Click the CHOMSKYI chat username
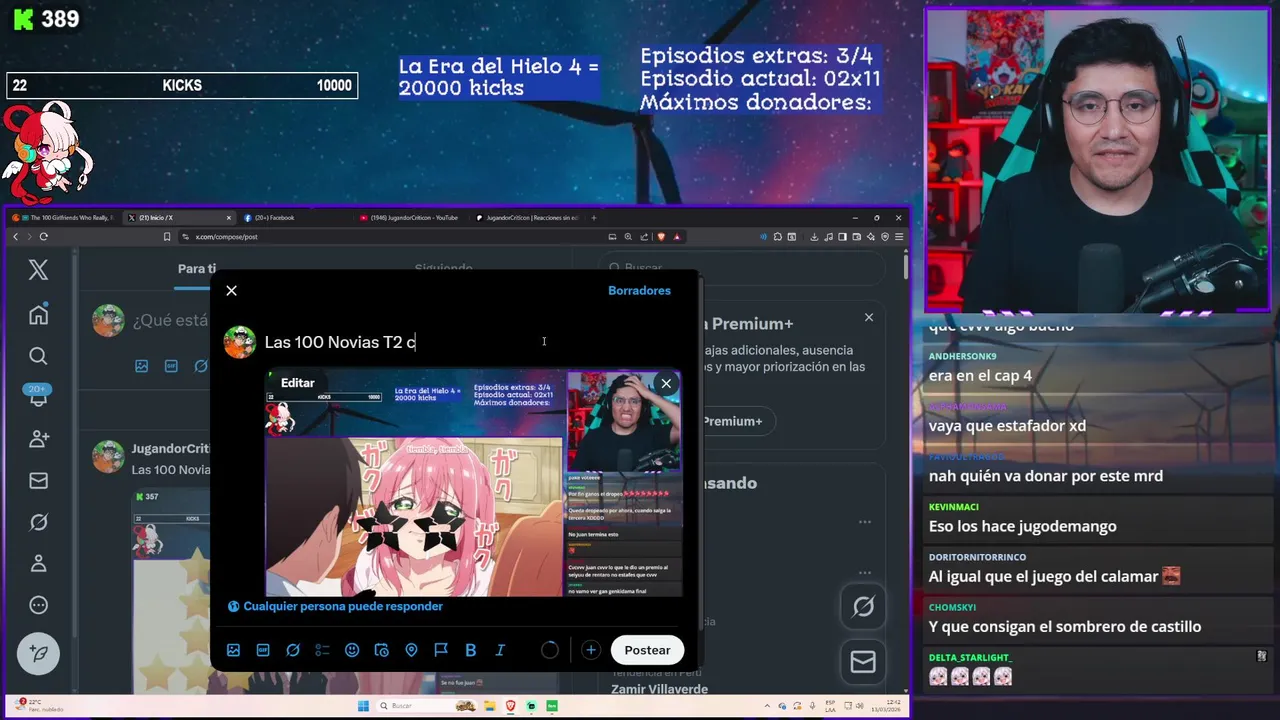The image size is (1280, 720). [x=952, y=607]
